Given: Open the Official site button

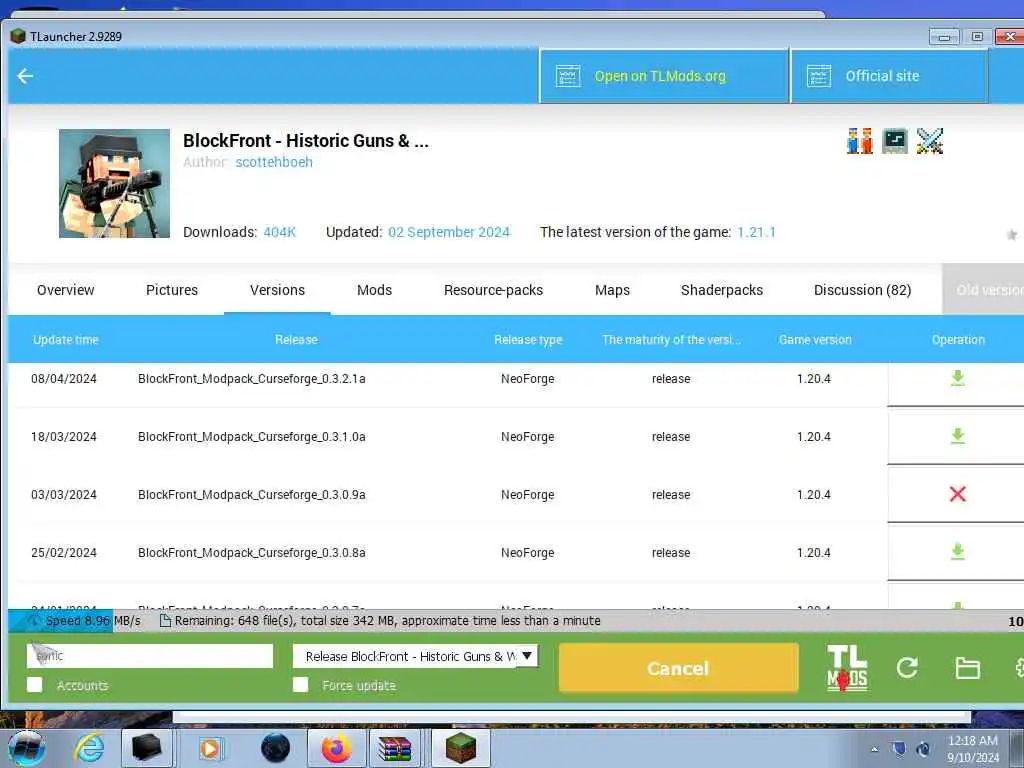Looking at the screenshot, I should [889, 76].
